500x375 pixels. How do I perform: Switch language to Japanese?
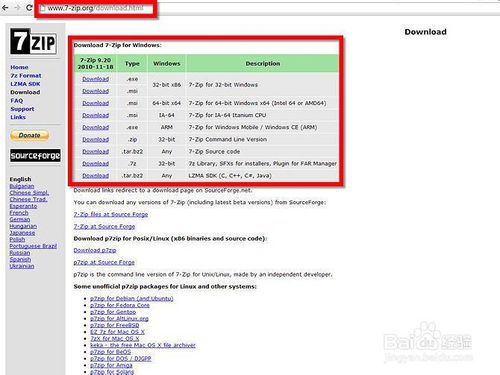pos(22,233)
